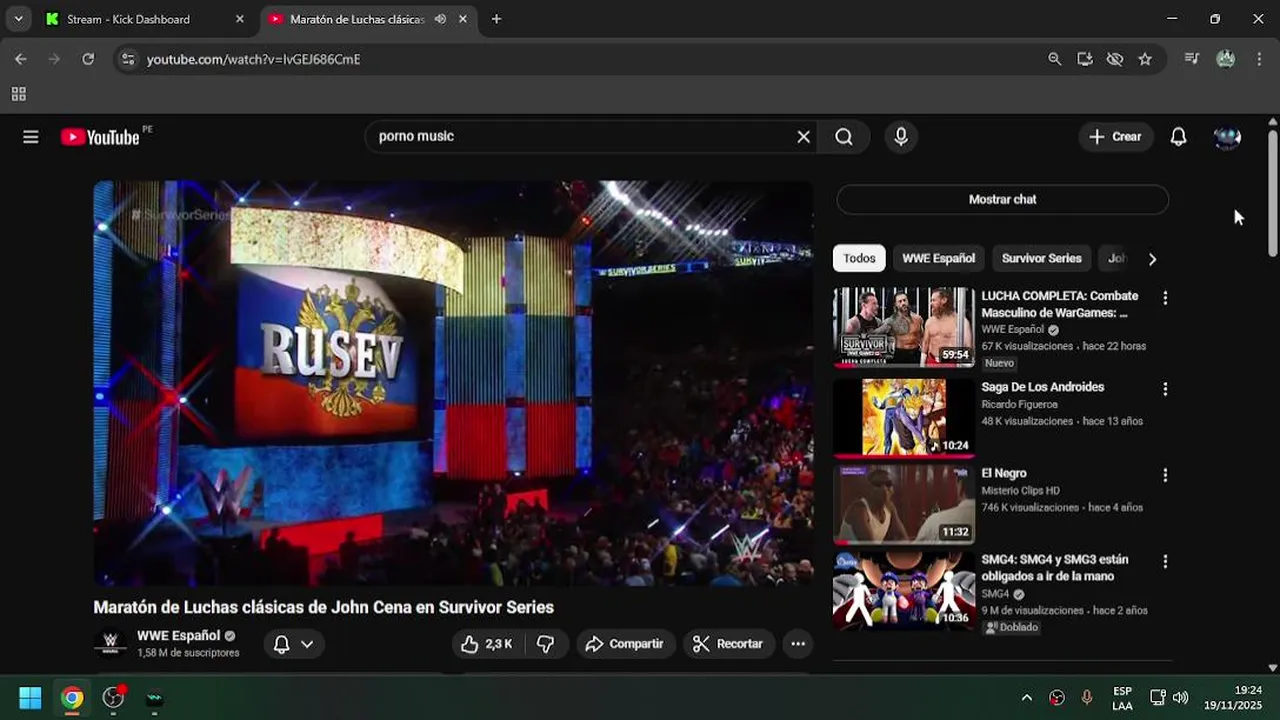The width and height of the screenshot is (1280, 720).
Task: Toggle microphone icon in system tray
Action: tap(1087, 698)
